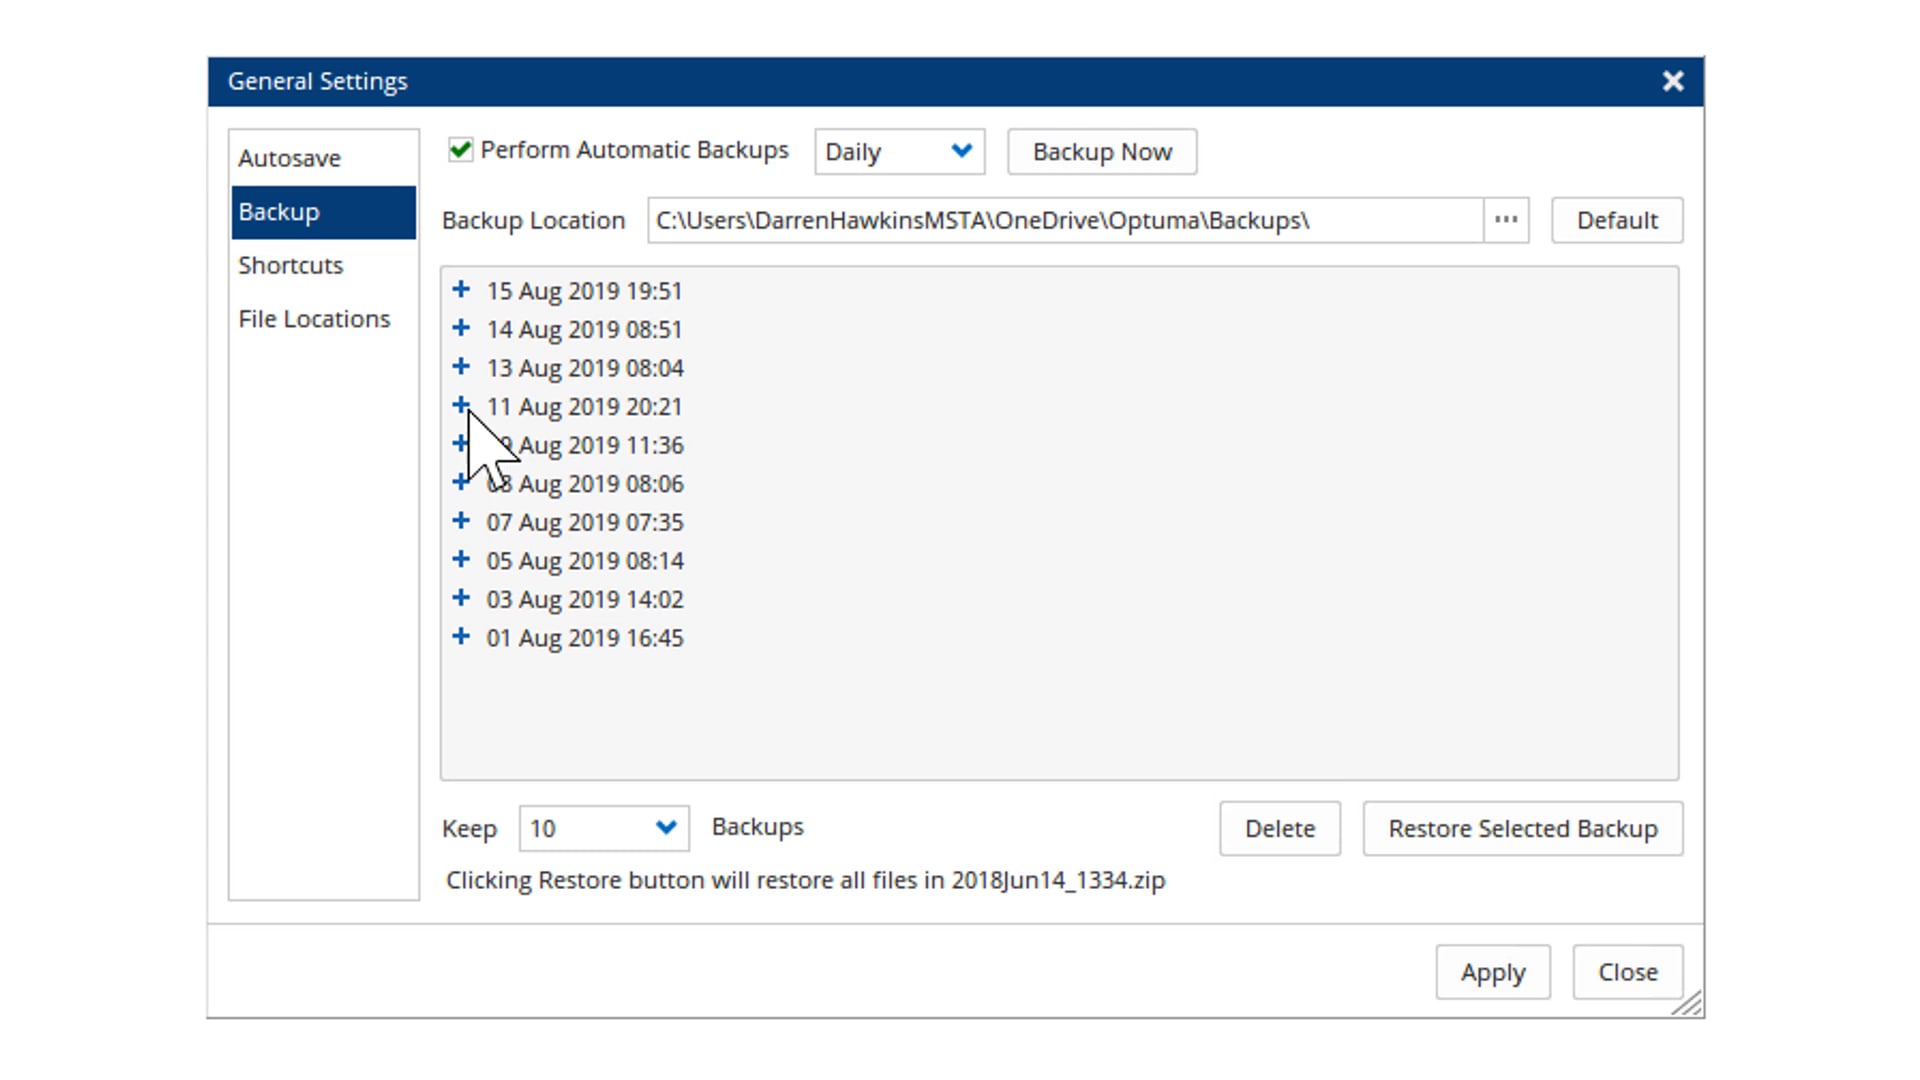
Task: Reset backup location with Default button
Action: 1617,220
